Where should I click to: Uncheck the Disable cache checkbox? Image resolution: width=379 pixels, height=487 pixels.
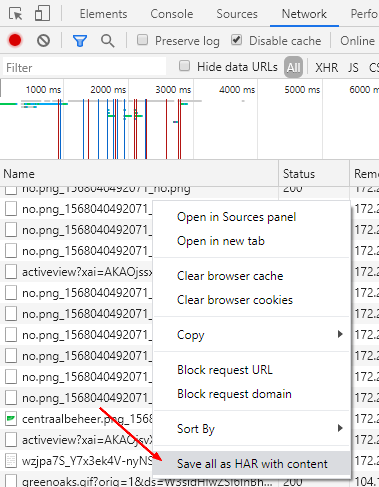click(x=237, y=40)
